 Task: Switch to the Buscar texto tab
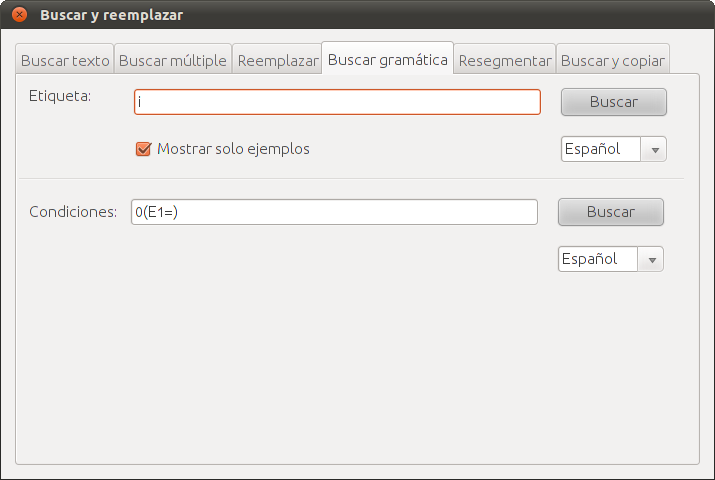click(x=65, y=60)
